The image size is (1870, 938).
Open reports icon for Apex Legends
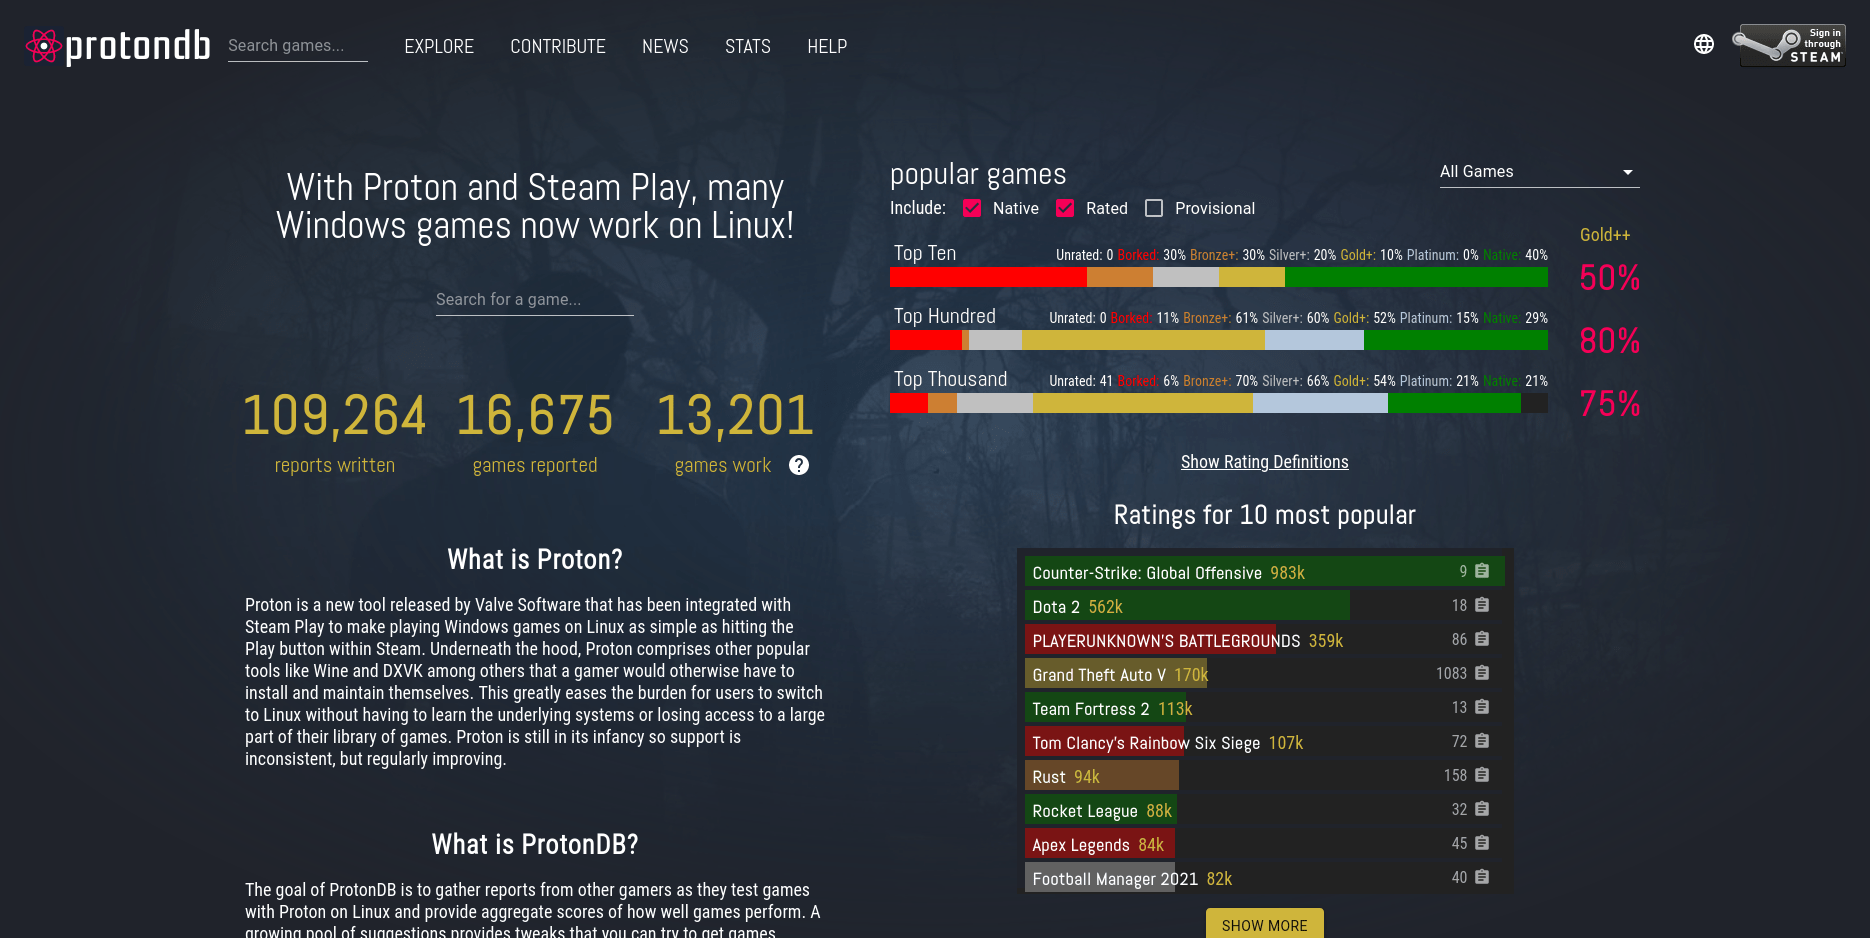pos(1482,843)
